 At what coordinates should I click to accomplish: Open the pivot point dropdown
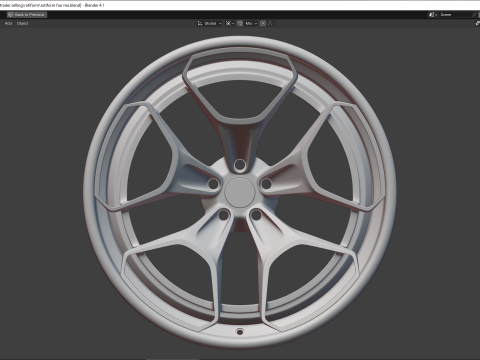tap(230, 23)
